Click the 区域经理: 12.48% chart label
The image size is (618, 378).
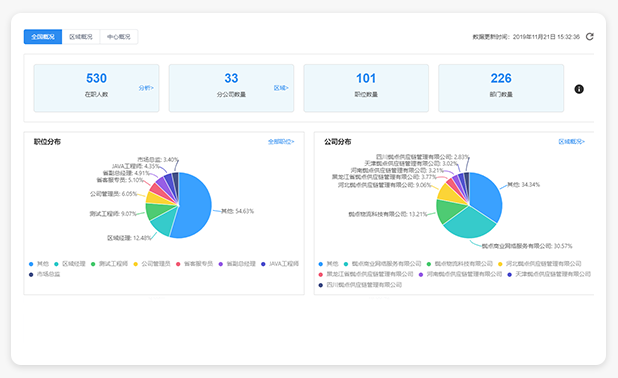coord(129,238)
